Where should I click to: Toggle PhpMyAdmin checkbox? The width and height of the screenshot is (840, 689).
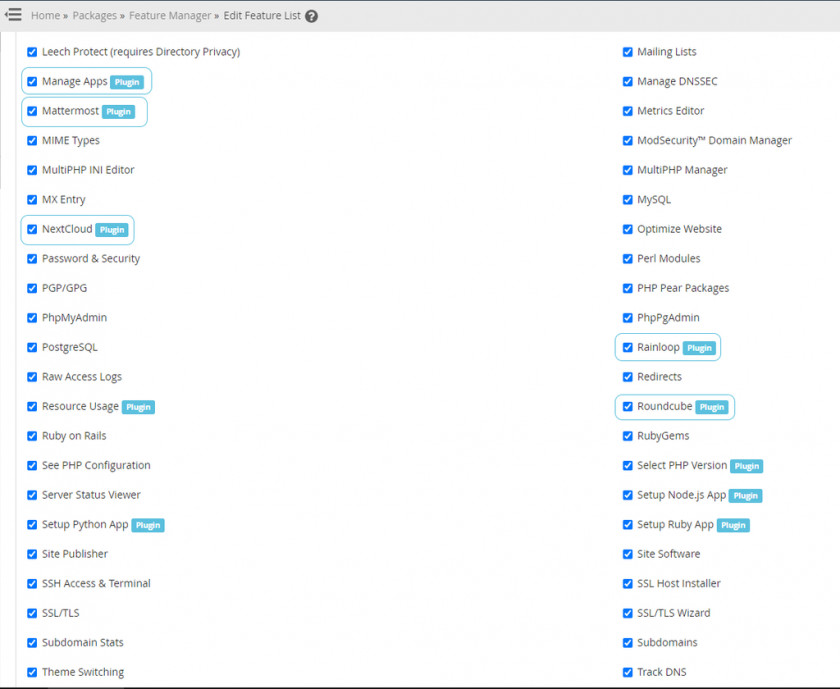tap(32, 318)
